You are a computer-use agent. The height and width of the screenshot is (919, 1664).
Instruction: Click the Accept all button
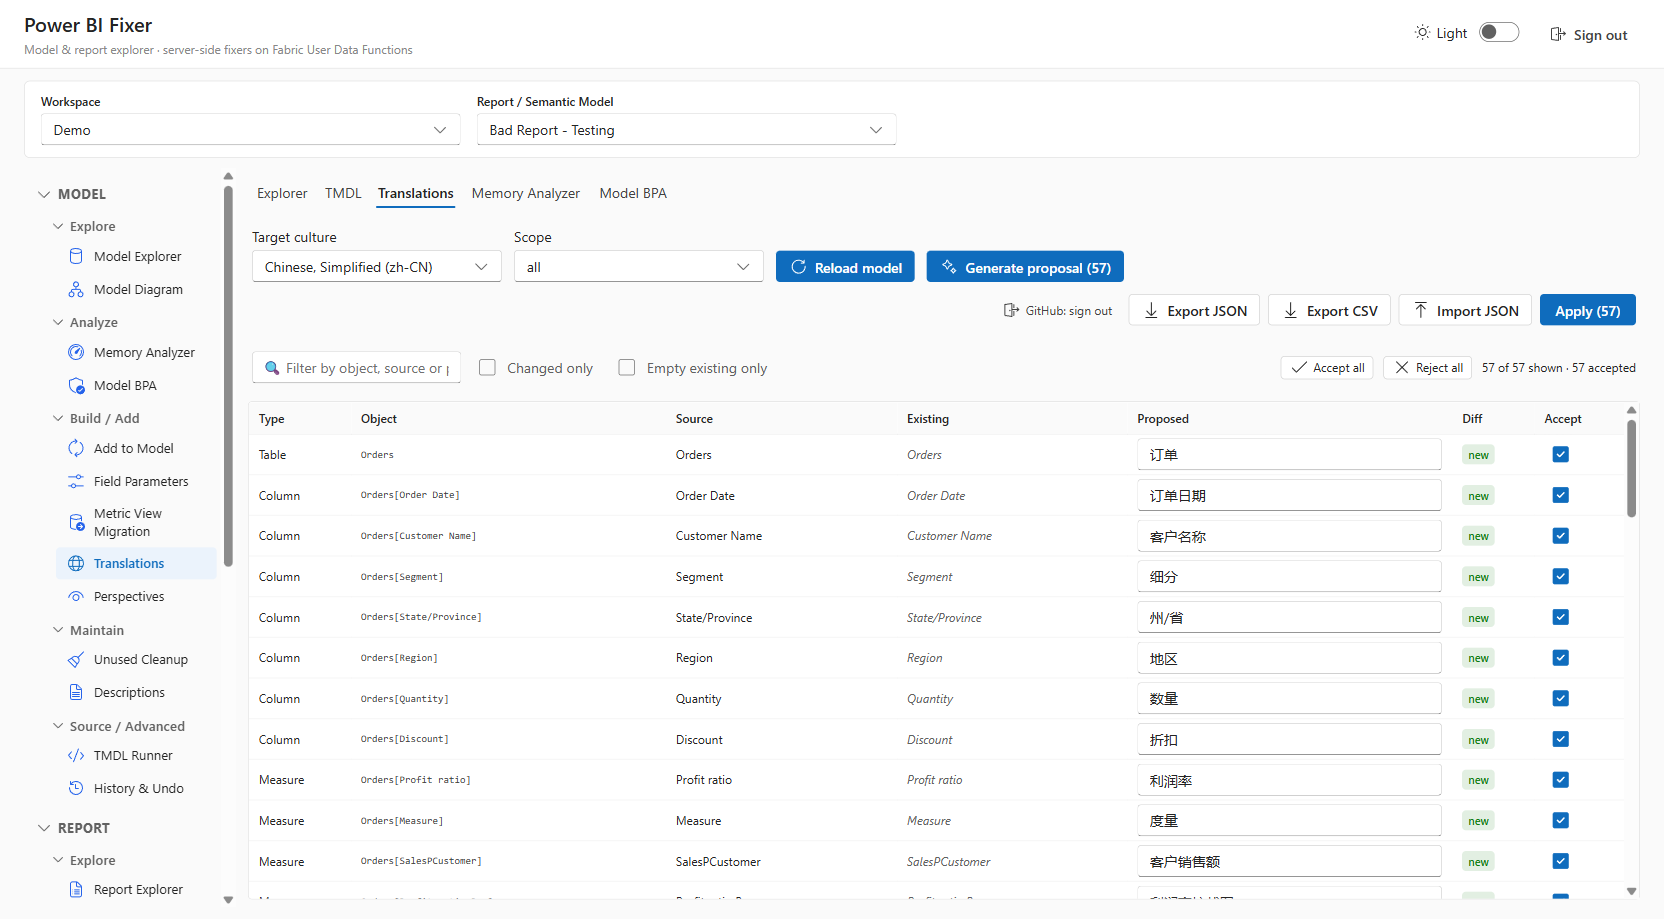click(x=1327, y=367)
